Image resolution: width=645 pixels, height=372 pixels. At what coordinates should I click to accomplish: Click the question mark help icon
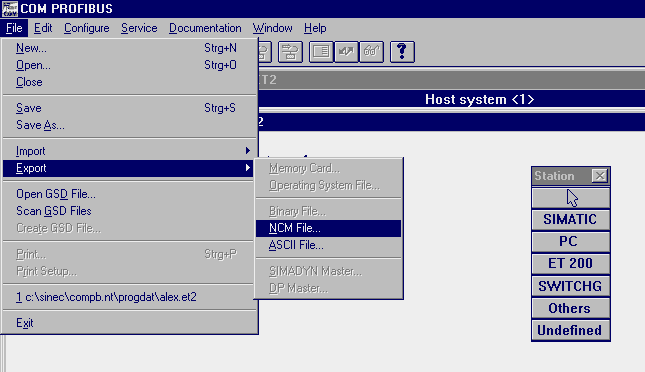pyautogui.click(x=402, y=52)
